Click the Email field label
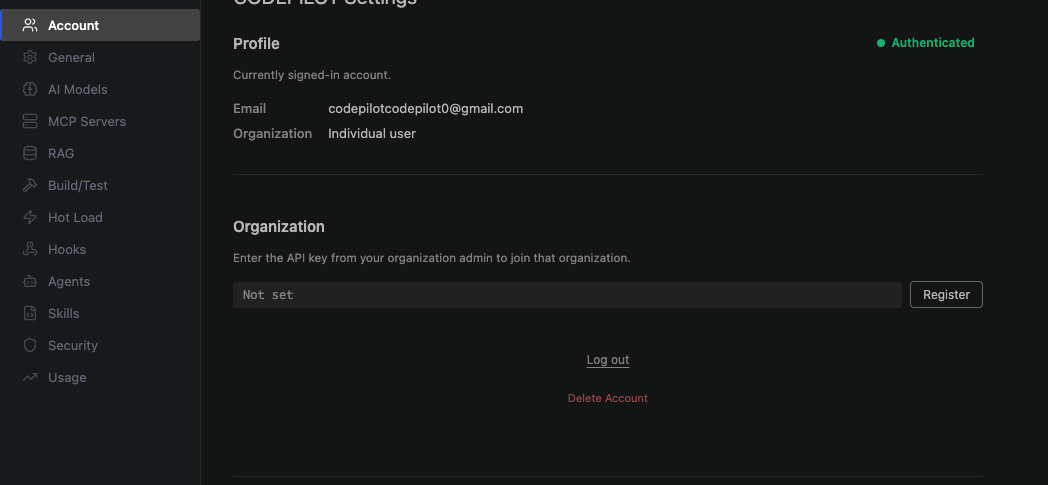The height and width of the screenshot is (485, 1048). 249,109
